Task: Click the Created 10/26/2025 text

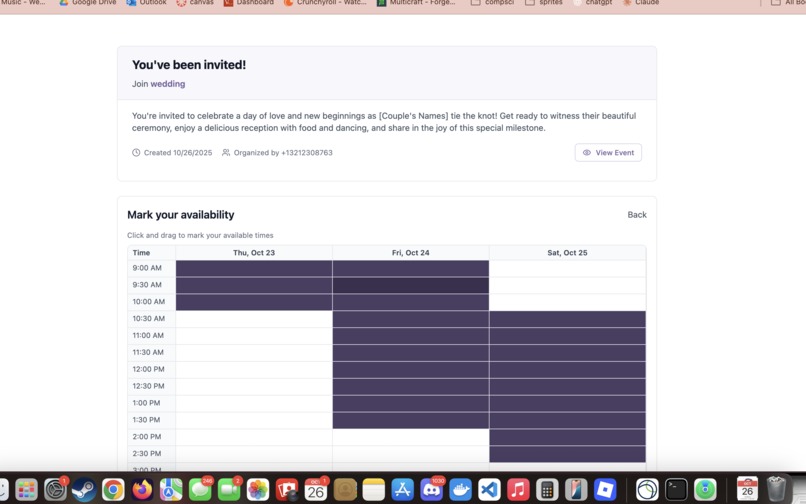Action: (178, 153)
